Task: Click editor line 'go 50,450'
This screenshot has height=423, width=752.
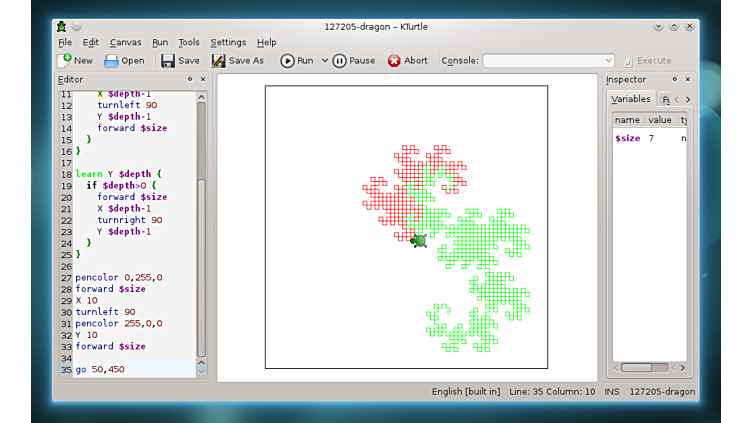Action: click(x=100, y=370)
